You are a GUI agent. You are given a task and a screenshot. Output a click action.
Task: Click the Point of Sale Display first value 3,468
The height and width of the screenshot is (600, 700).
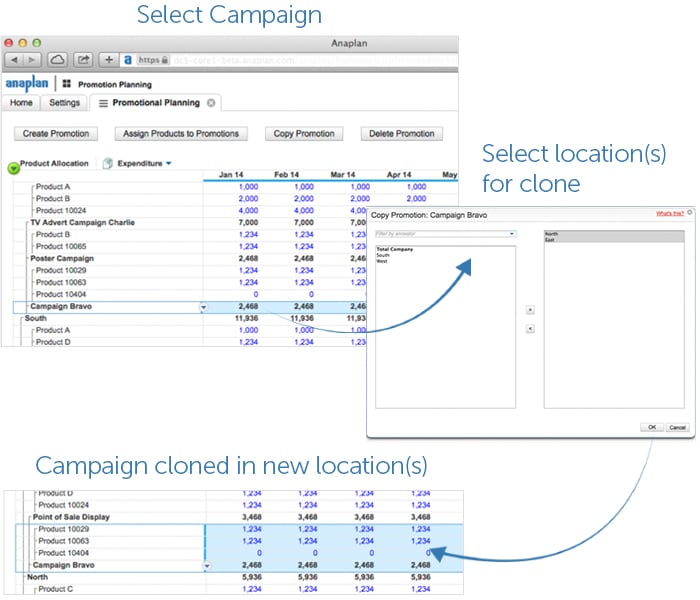[x=252, y=517]
